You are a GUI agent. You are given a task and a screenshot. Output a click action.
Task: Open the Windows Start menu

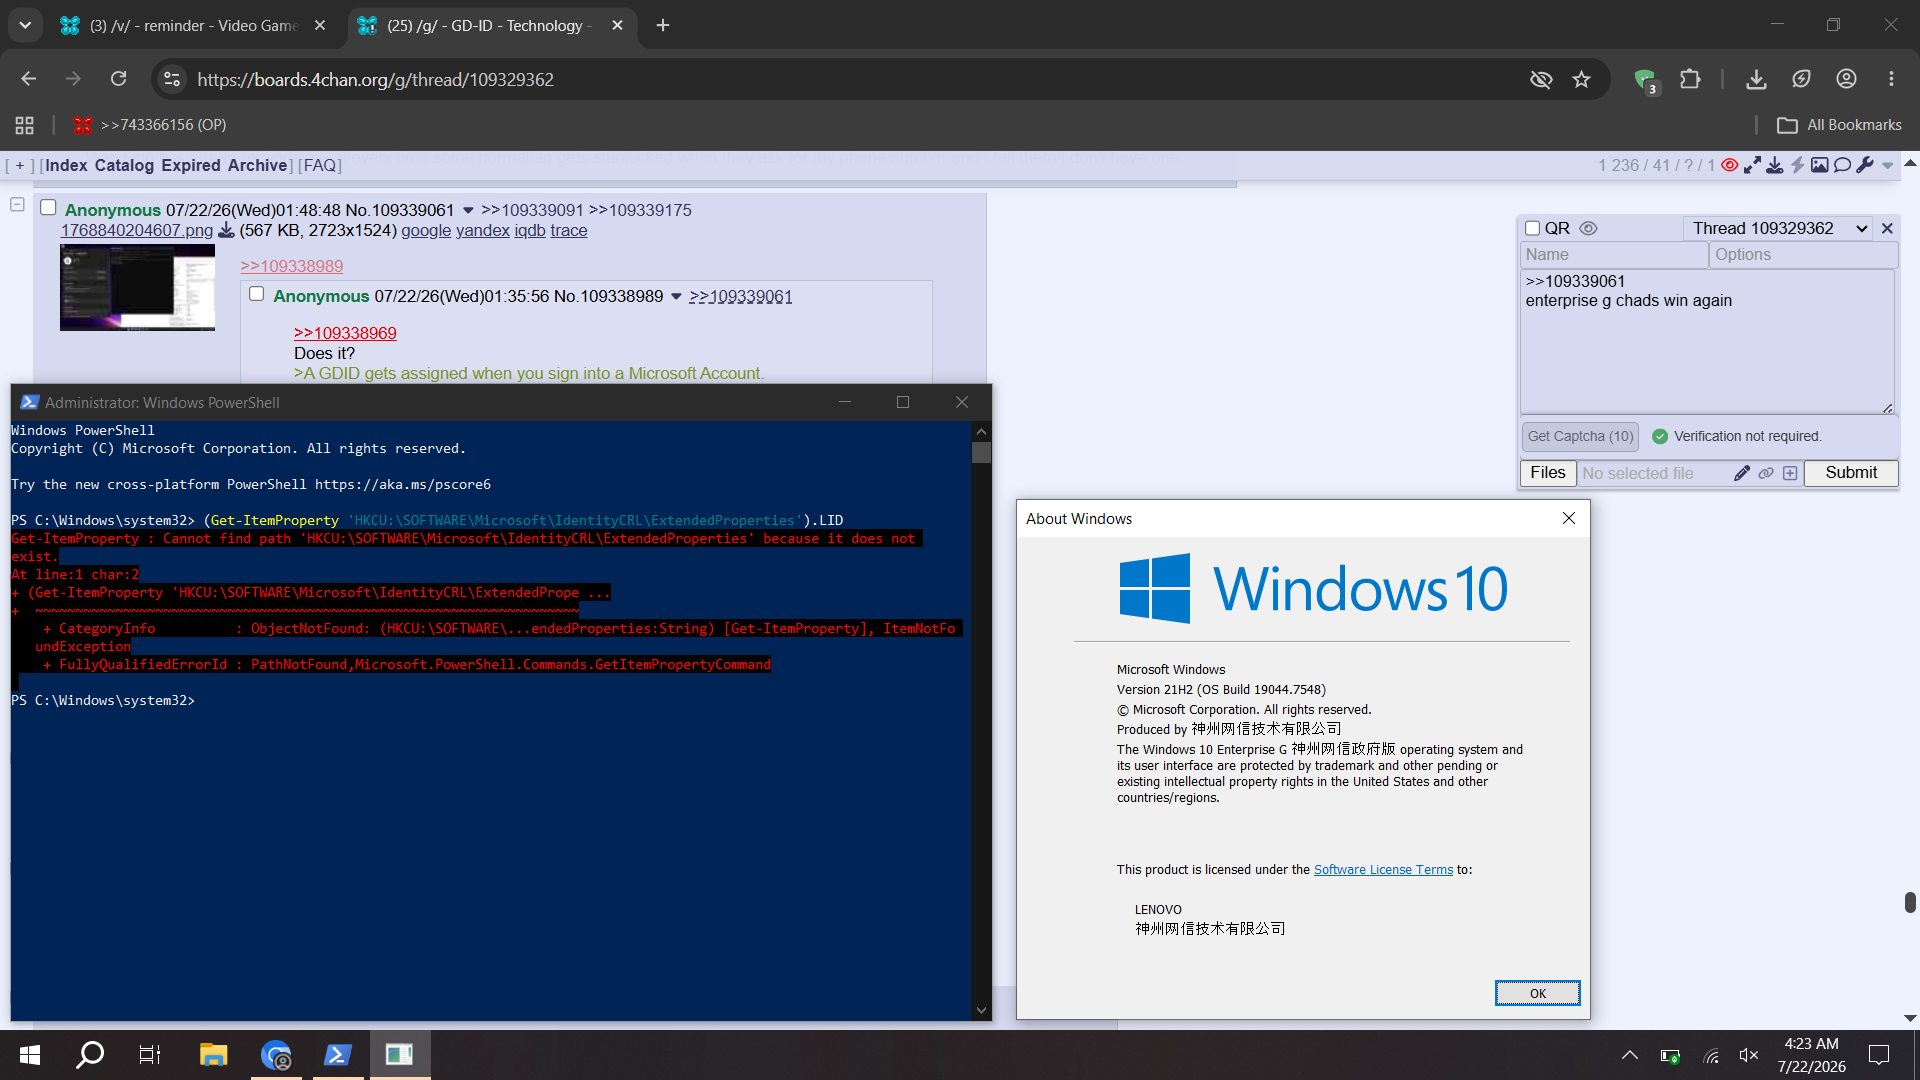[30, 1055]
